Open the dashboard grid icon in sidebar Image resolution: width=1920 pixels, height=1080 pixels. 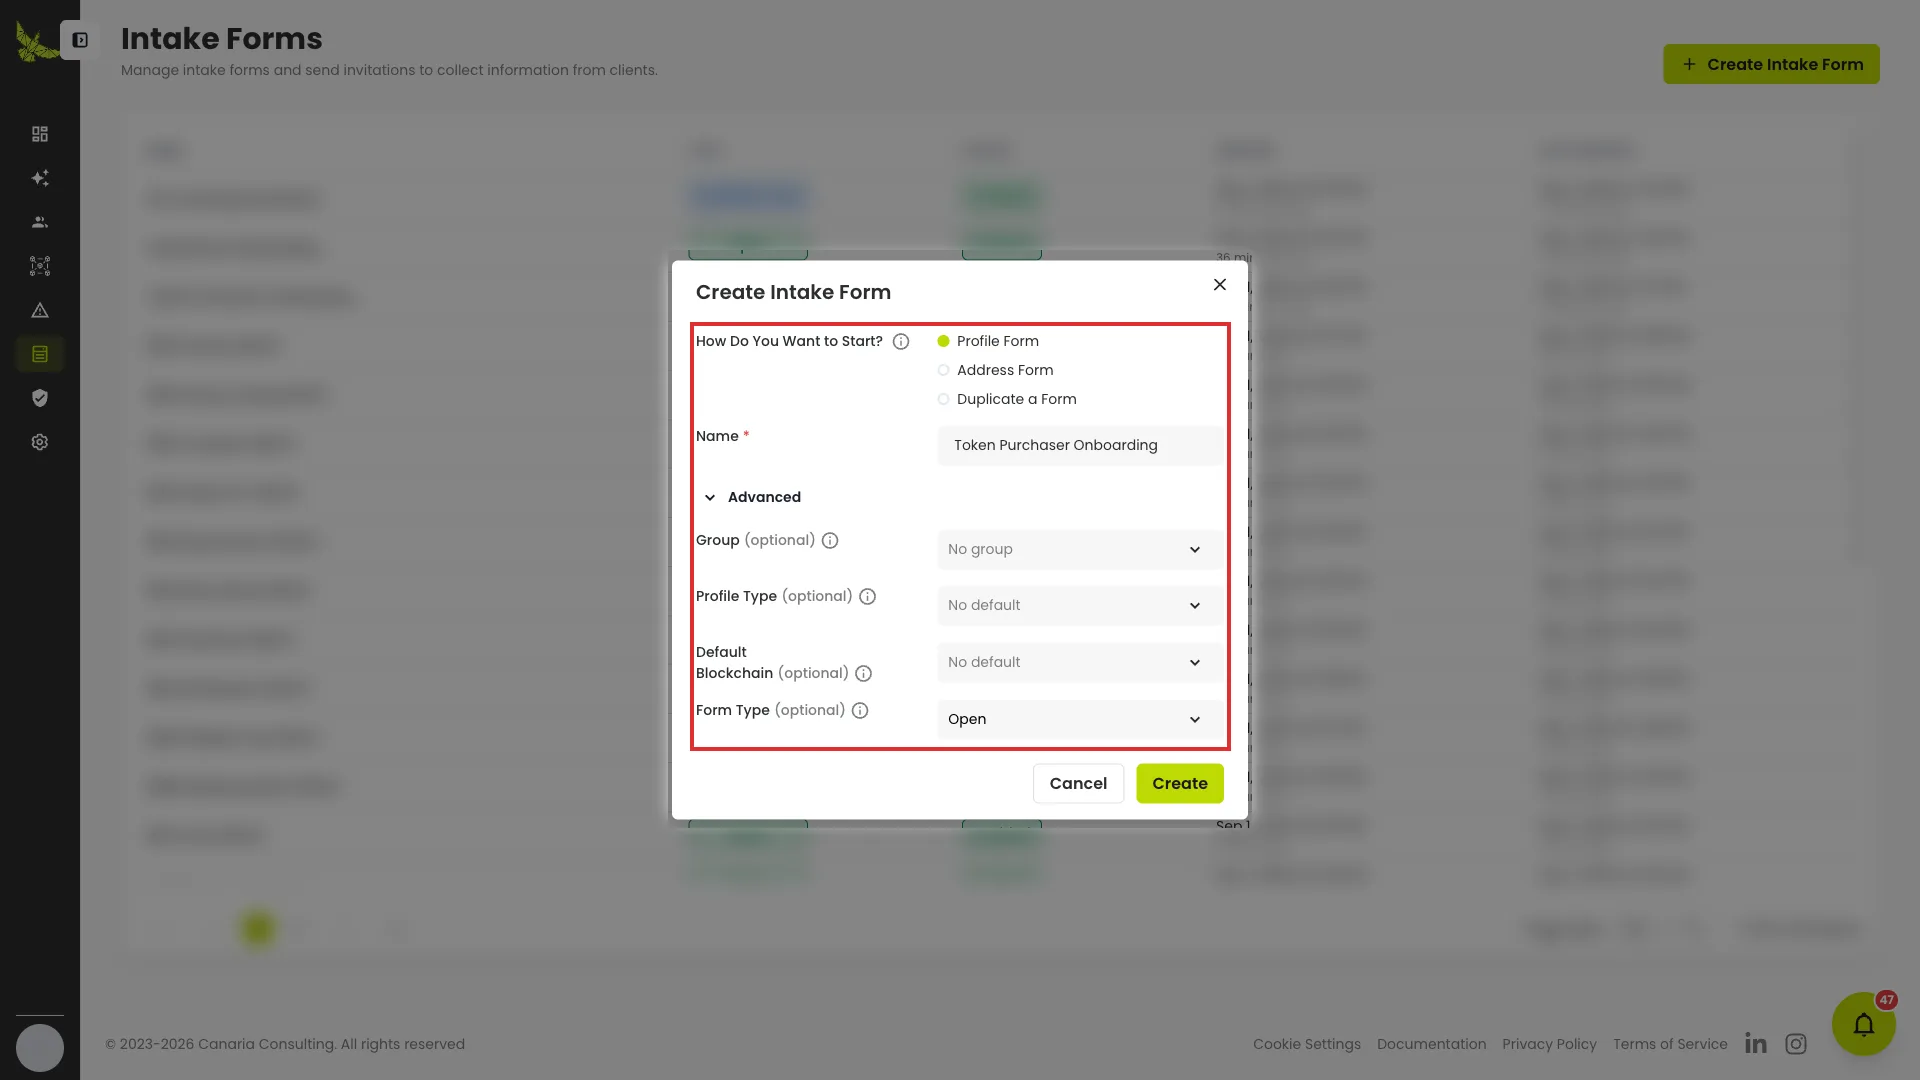point(40,134)
